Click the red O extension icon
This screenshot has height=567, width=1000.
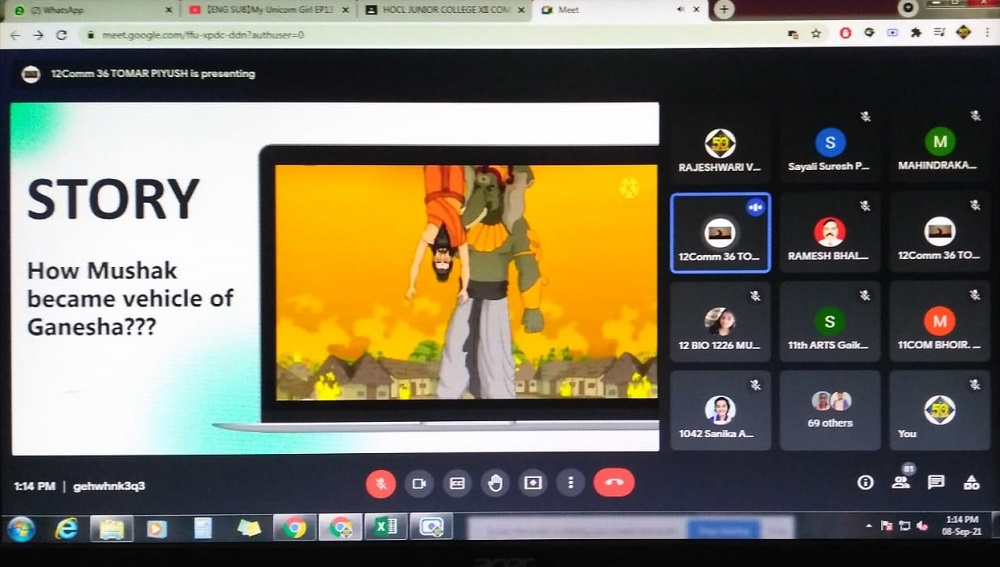pyautogui.click(x=845, y=33)
